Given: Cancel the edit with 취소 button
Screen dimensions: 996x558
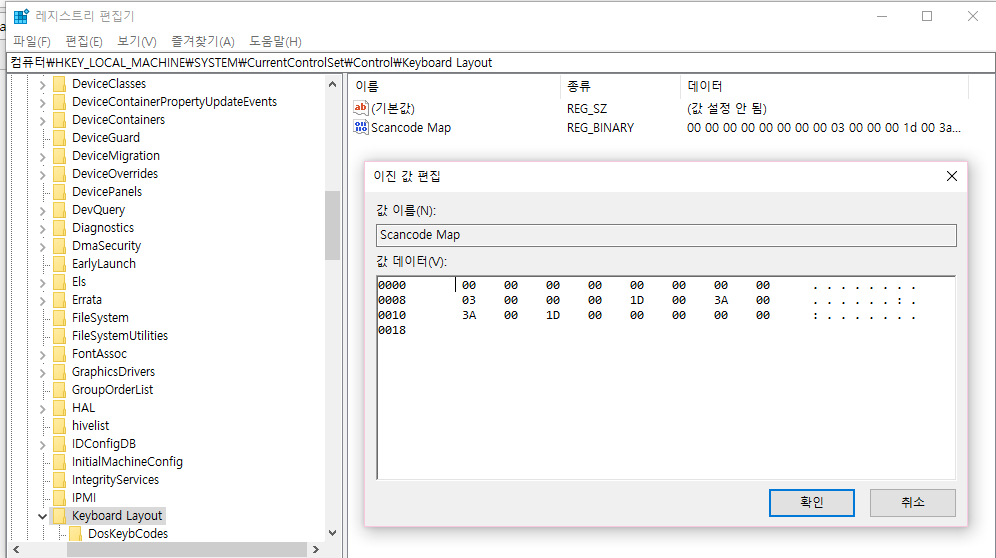Looking at the screenshot, I should 912,503.
